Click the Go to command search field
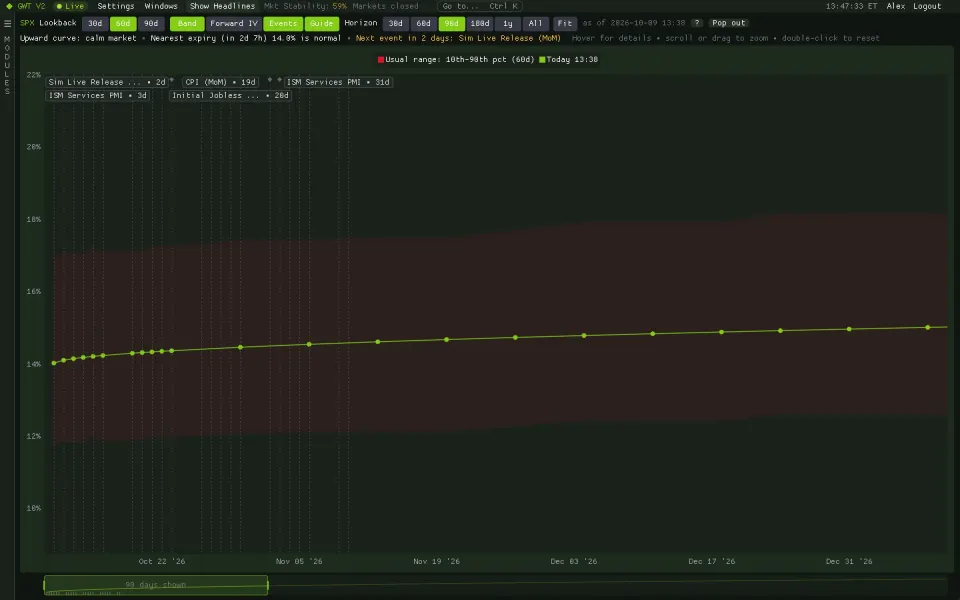Viewport: 960px width, 600px height. pyautogui.click(x=479, y=6)
